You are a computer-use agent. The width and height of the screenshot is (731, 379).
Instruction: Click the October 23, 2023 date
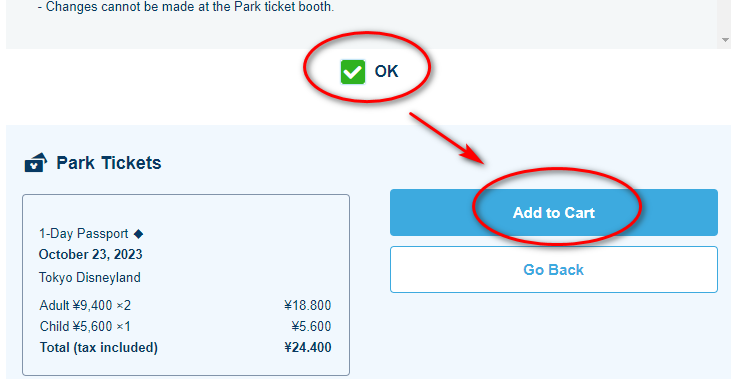(x=90, y=255)
